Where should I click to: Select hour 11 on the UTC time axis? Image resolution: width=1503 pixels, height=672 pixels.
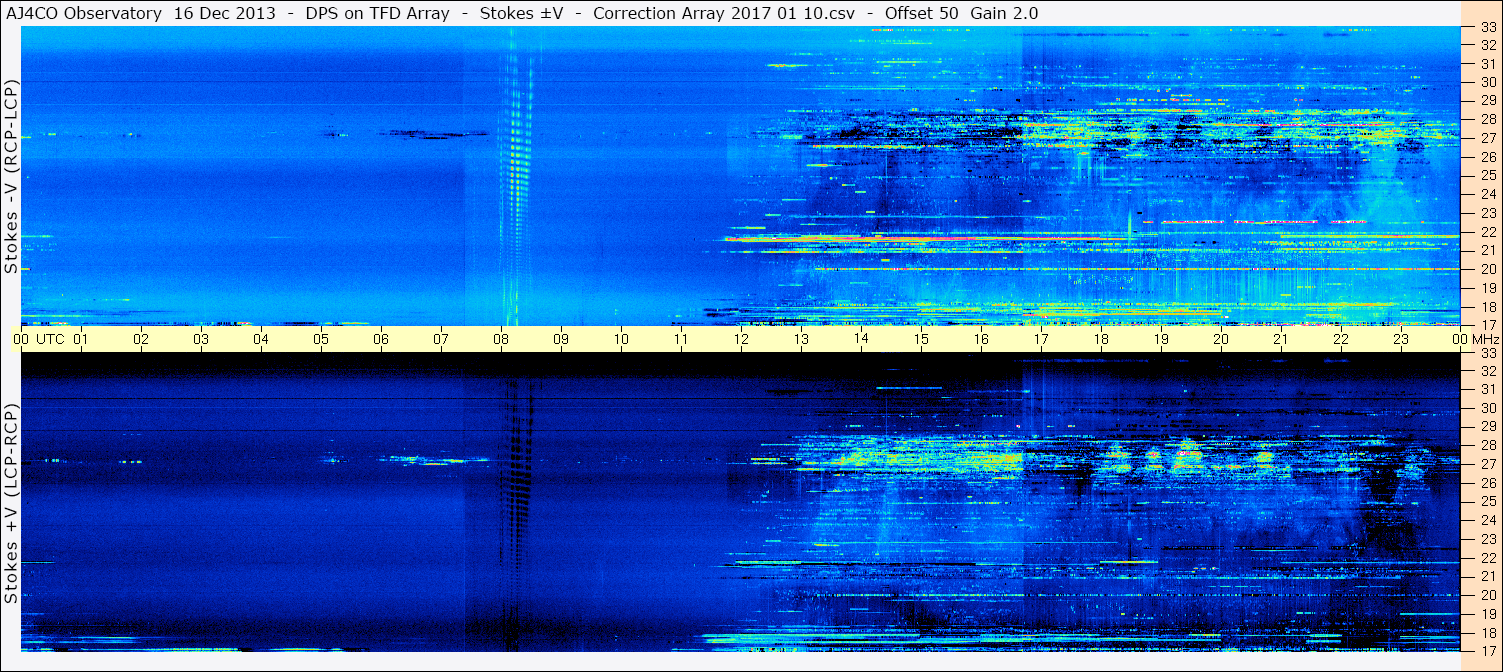[x=681, y=339]
